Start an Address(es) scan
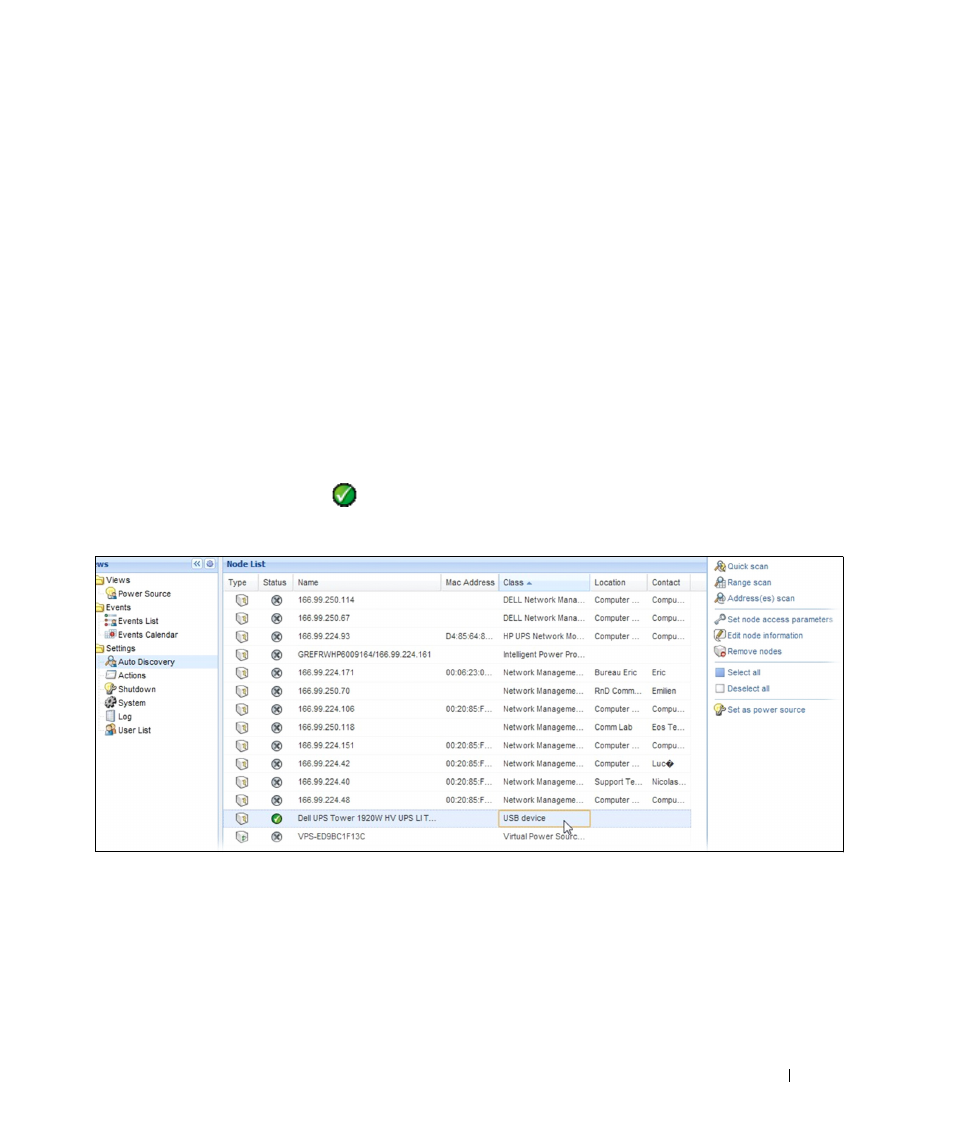Image resolution: width=954 pixels, height=1145 pixels. pos(760,599)
